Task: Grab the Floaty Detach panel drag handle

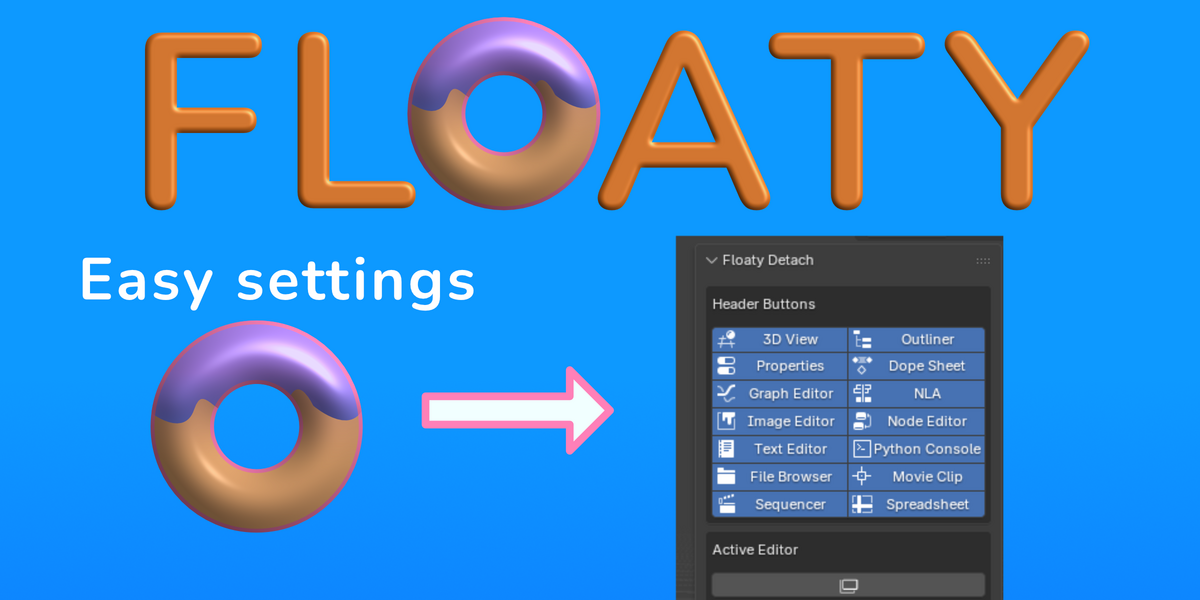Action: (982, 260)
